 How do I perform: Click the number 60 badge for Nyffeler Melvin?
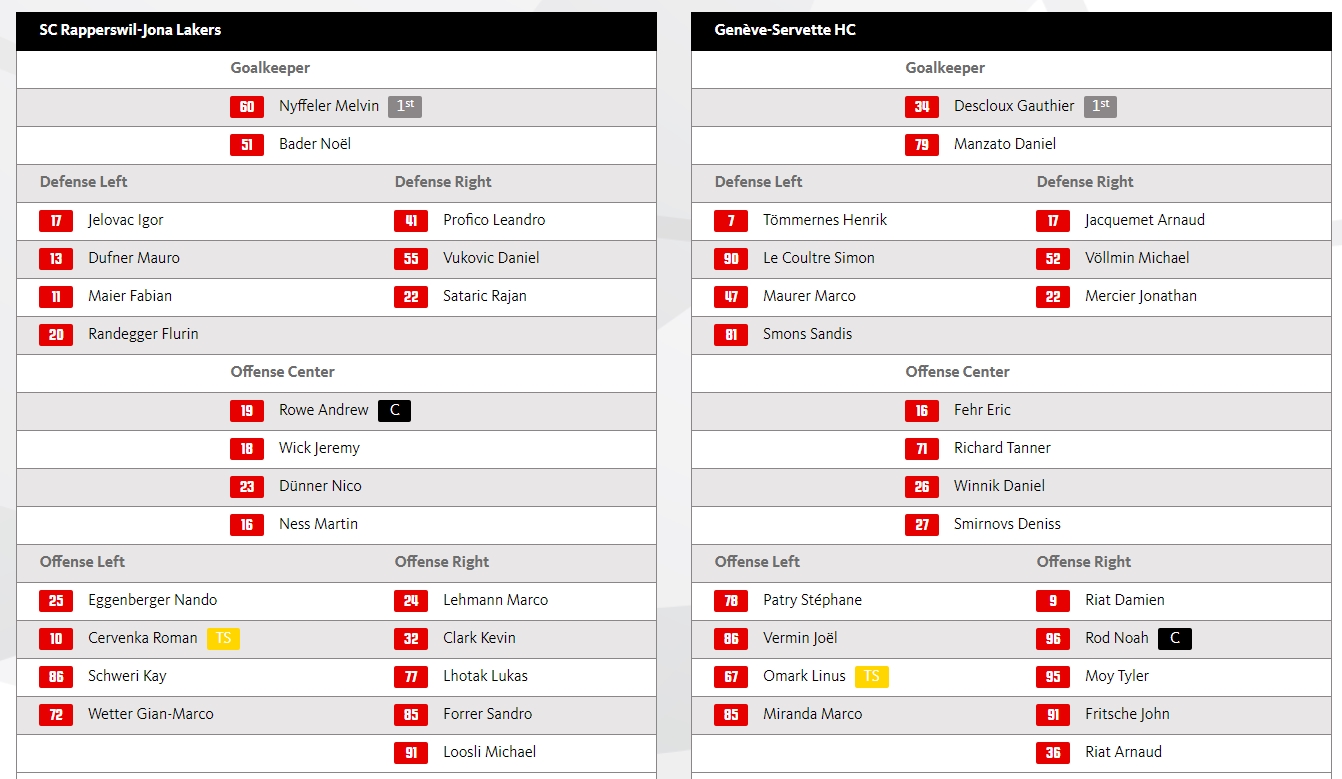(247, 107)
